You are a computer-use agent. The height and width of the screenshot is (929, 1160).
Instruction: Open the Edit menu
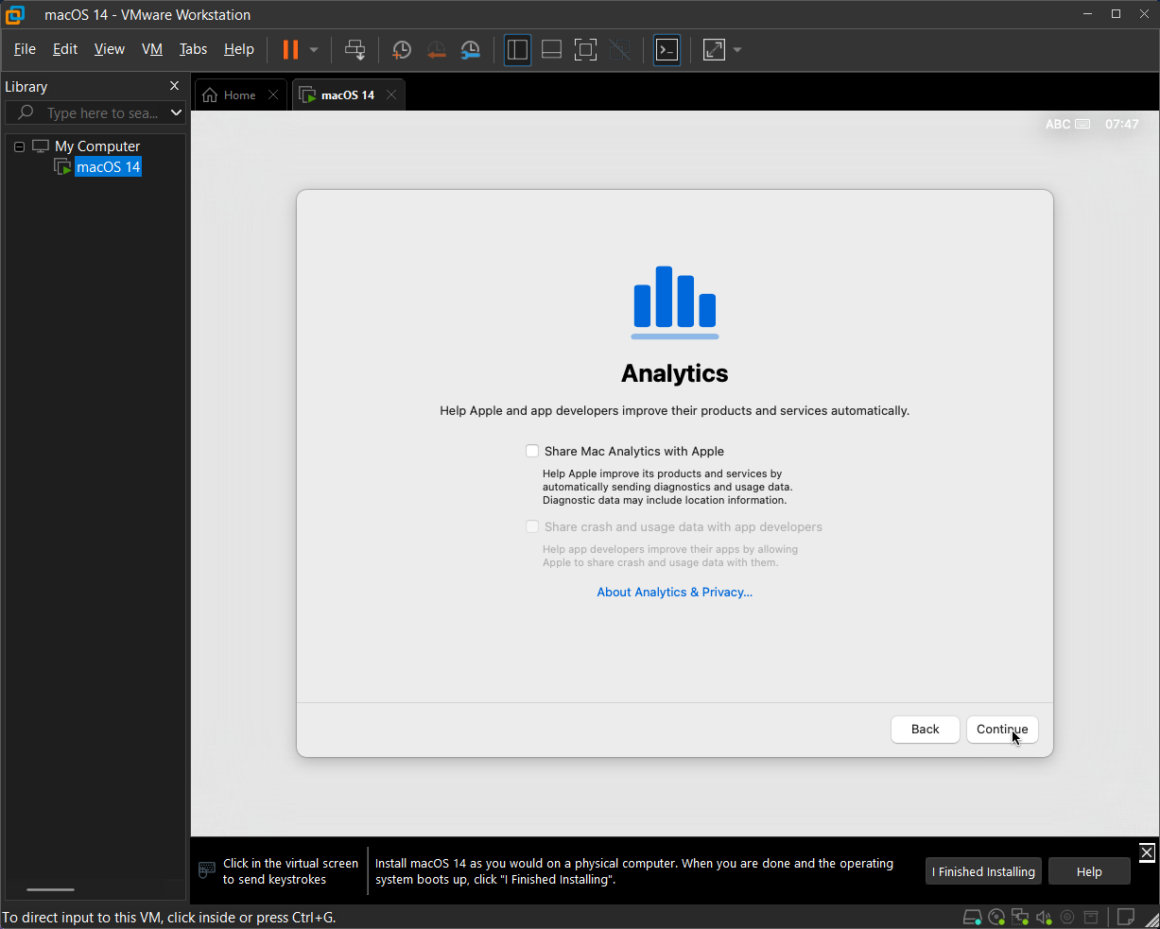coord(65,50)
